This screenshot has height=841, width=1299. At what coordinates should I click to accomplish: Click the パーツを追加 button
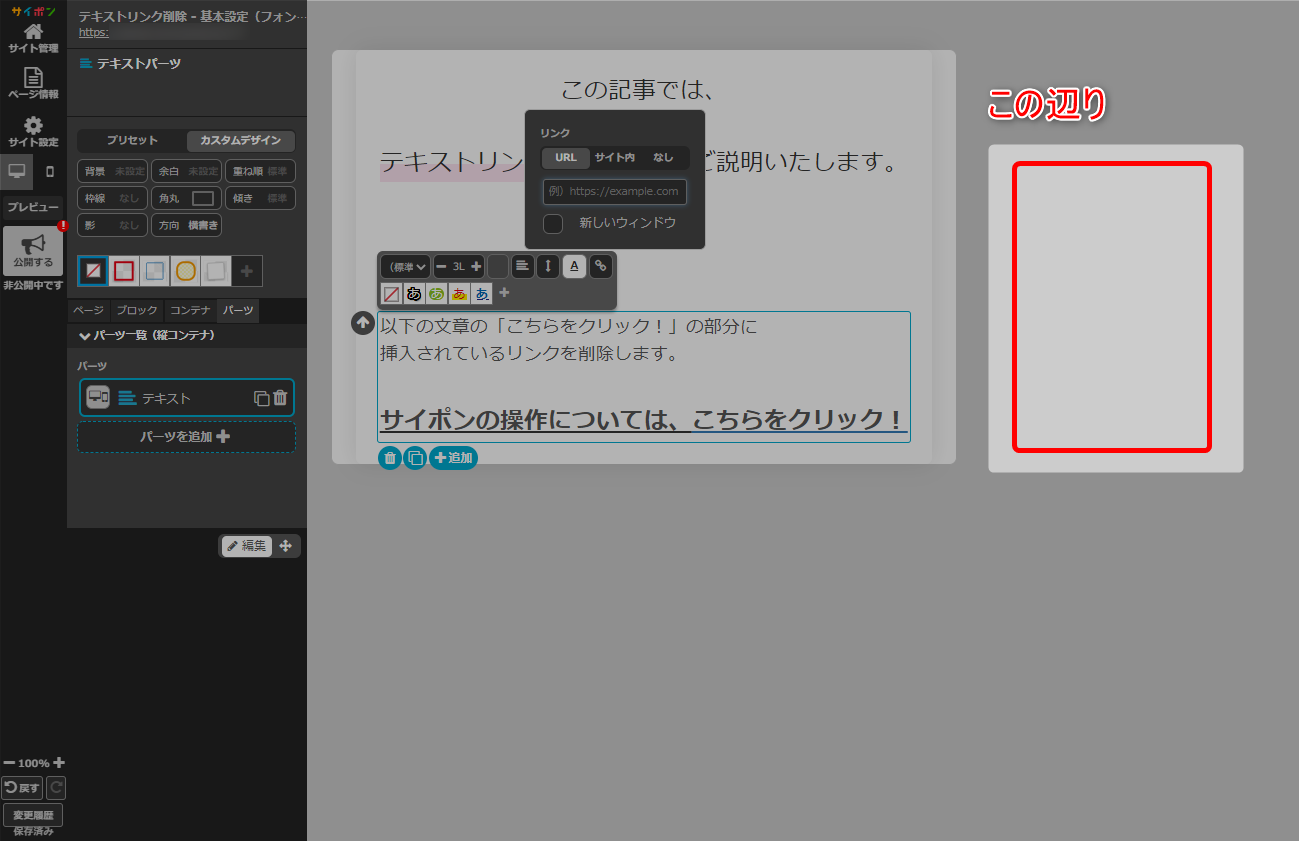(x=187, y=437)
